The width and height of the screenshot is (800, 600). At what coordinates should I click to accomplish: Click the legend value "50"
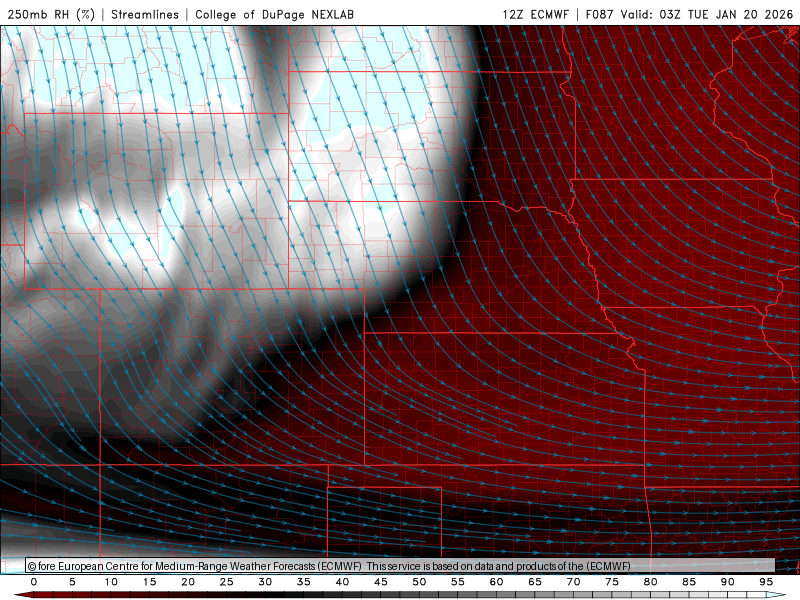419,582
